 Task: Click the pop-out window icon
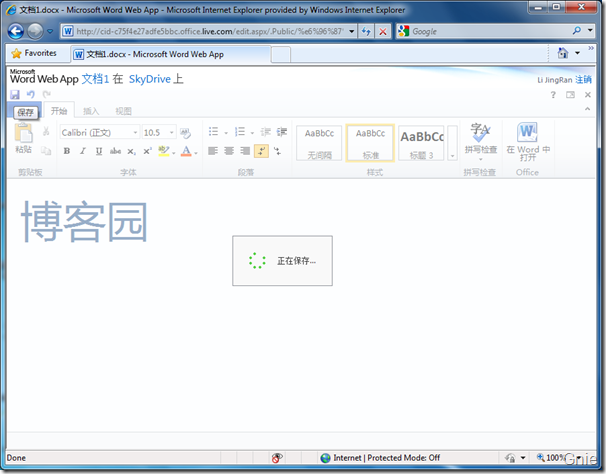570,95
